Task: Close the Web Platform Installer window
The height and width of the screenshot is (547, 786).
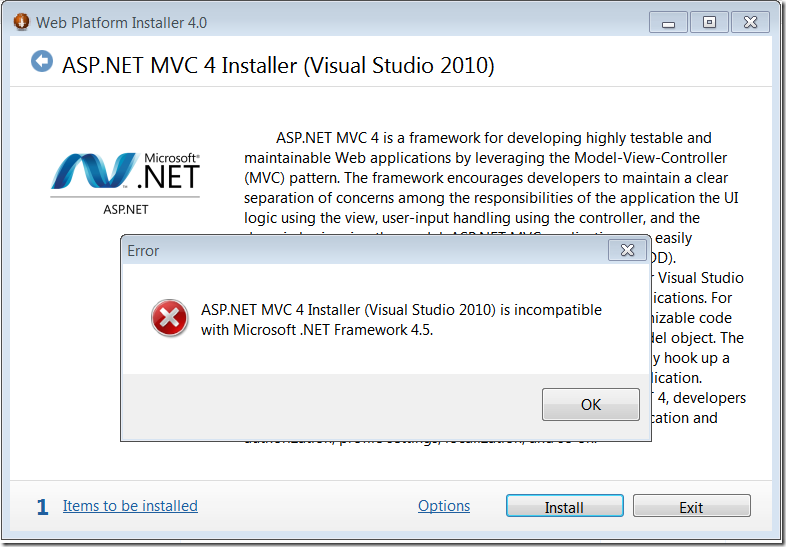Action: click(750, 23)
